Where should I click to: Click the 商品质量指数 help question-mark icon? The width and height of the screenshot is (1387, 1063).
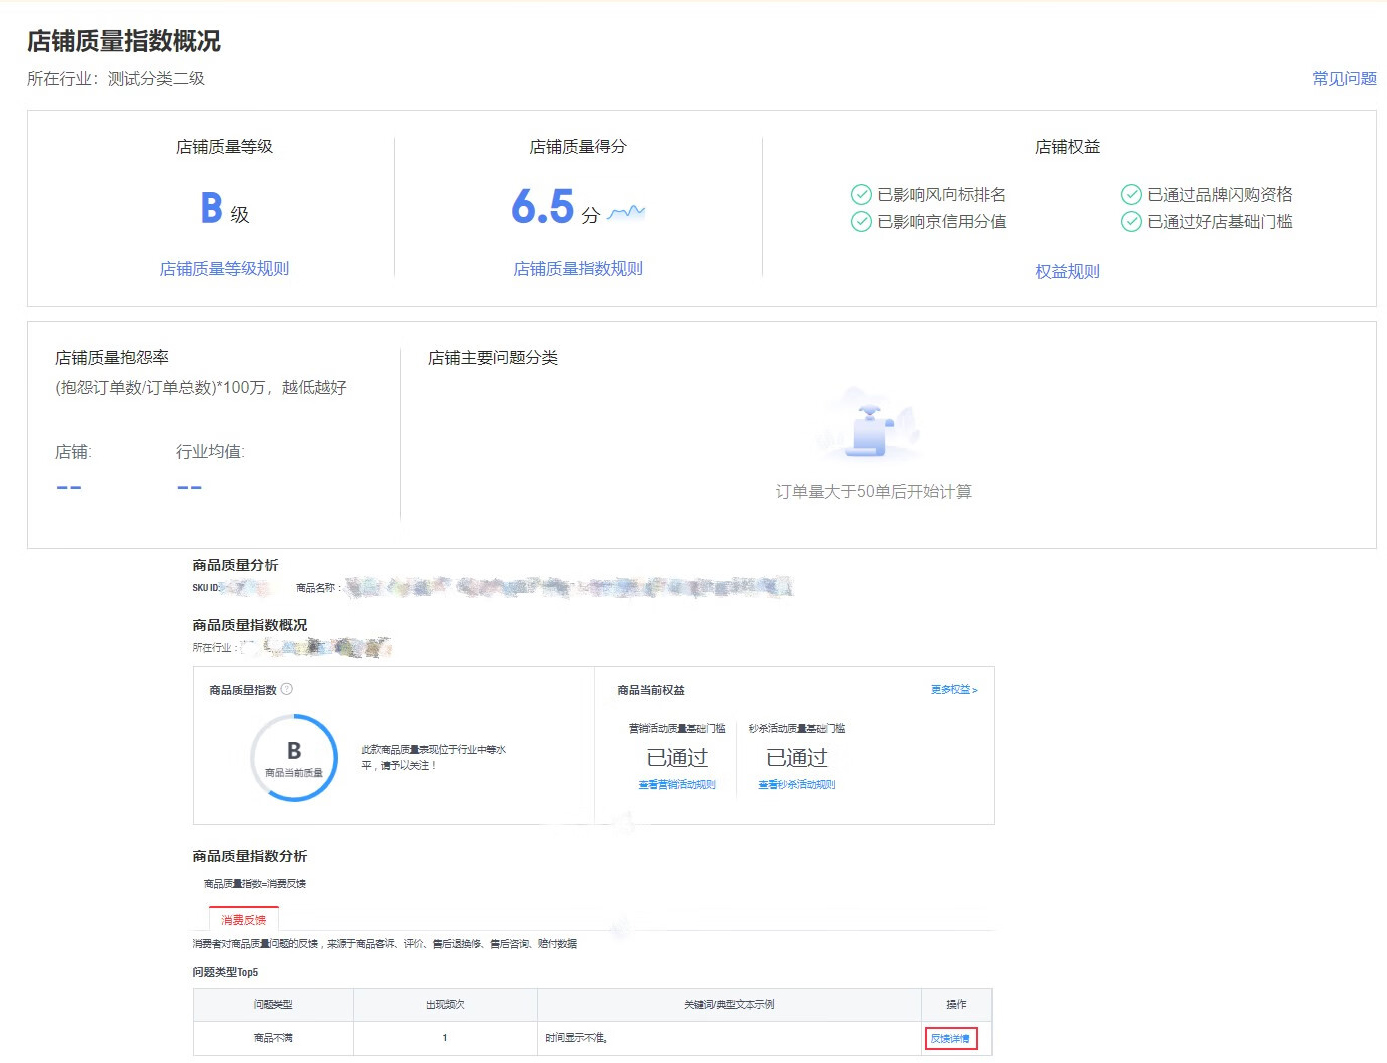click(287, 689)
